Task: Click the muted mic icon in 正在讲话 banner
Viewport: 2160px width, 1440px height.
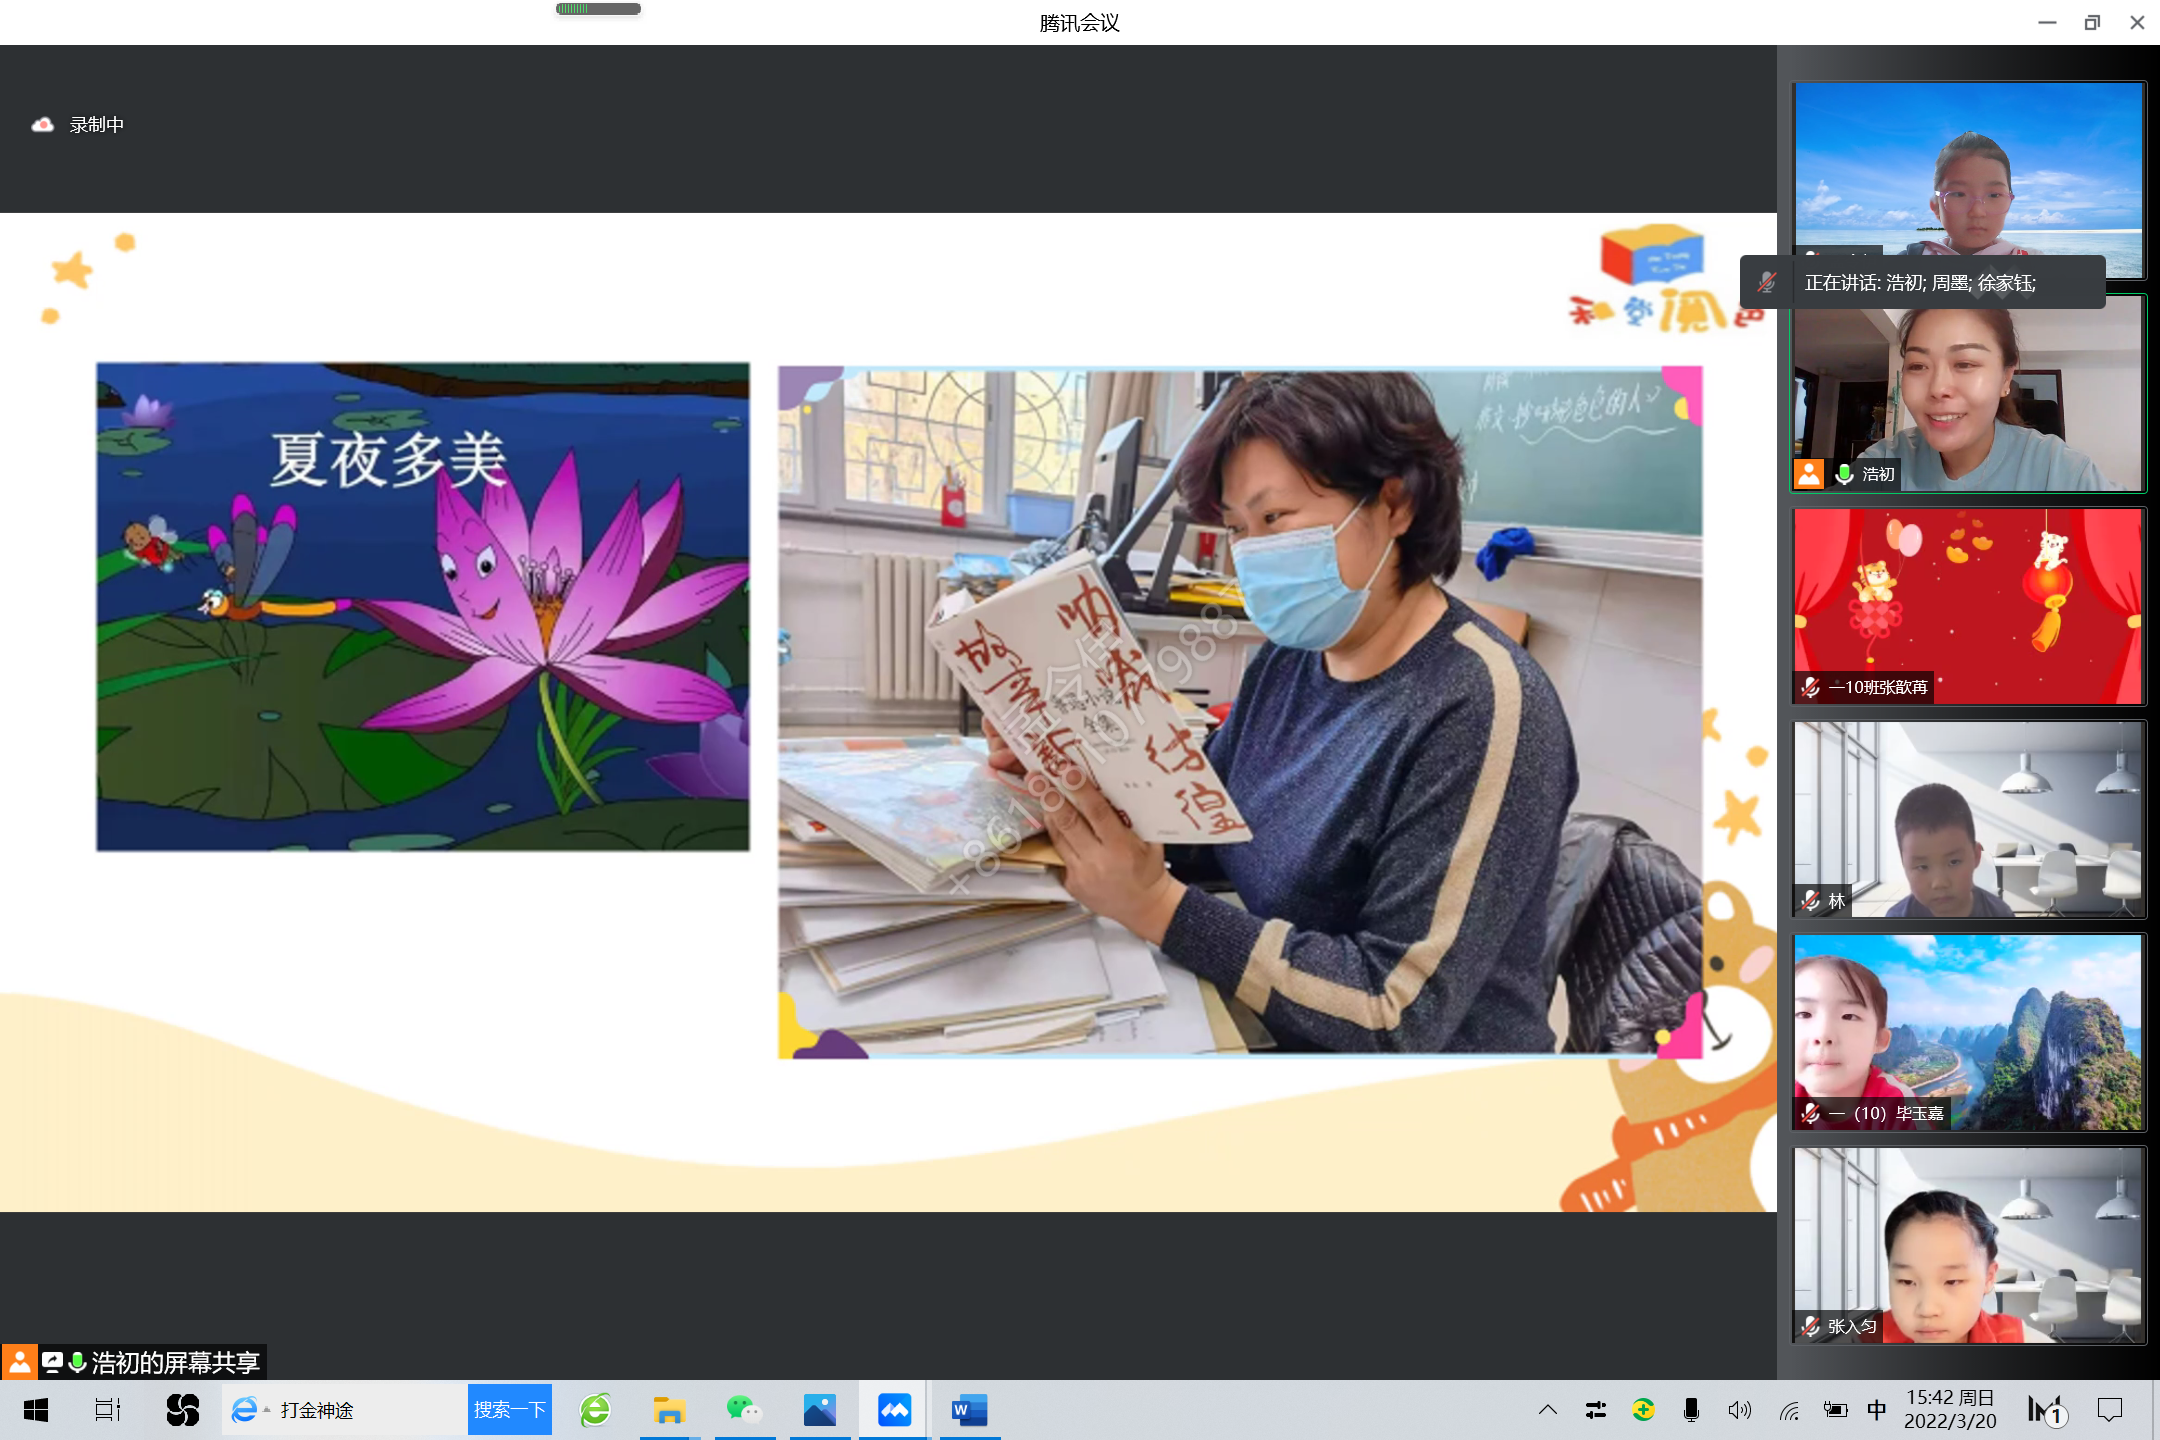Action: point(1767,283)
